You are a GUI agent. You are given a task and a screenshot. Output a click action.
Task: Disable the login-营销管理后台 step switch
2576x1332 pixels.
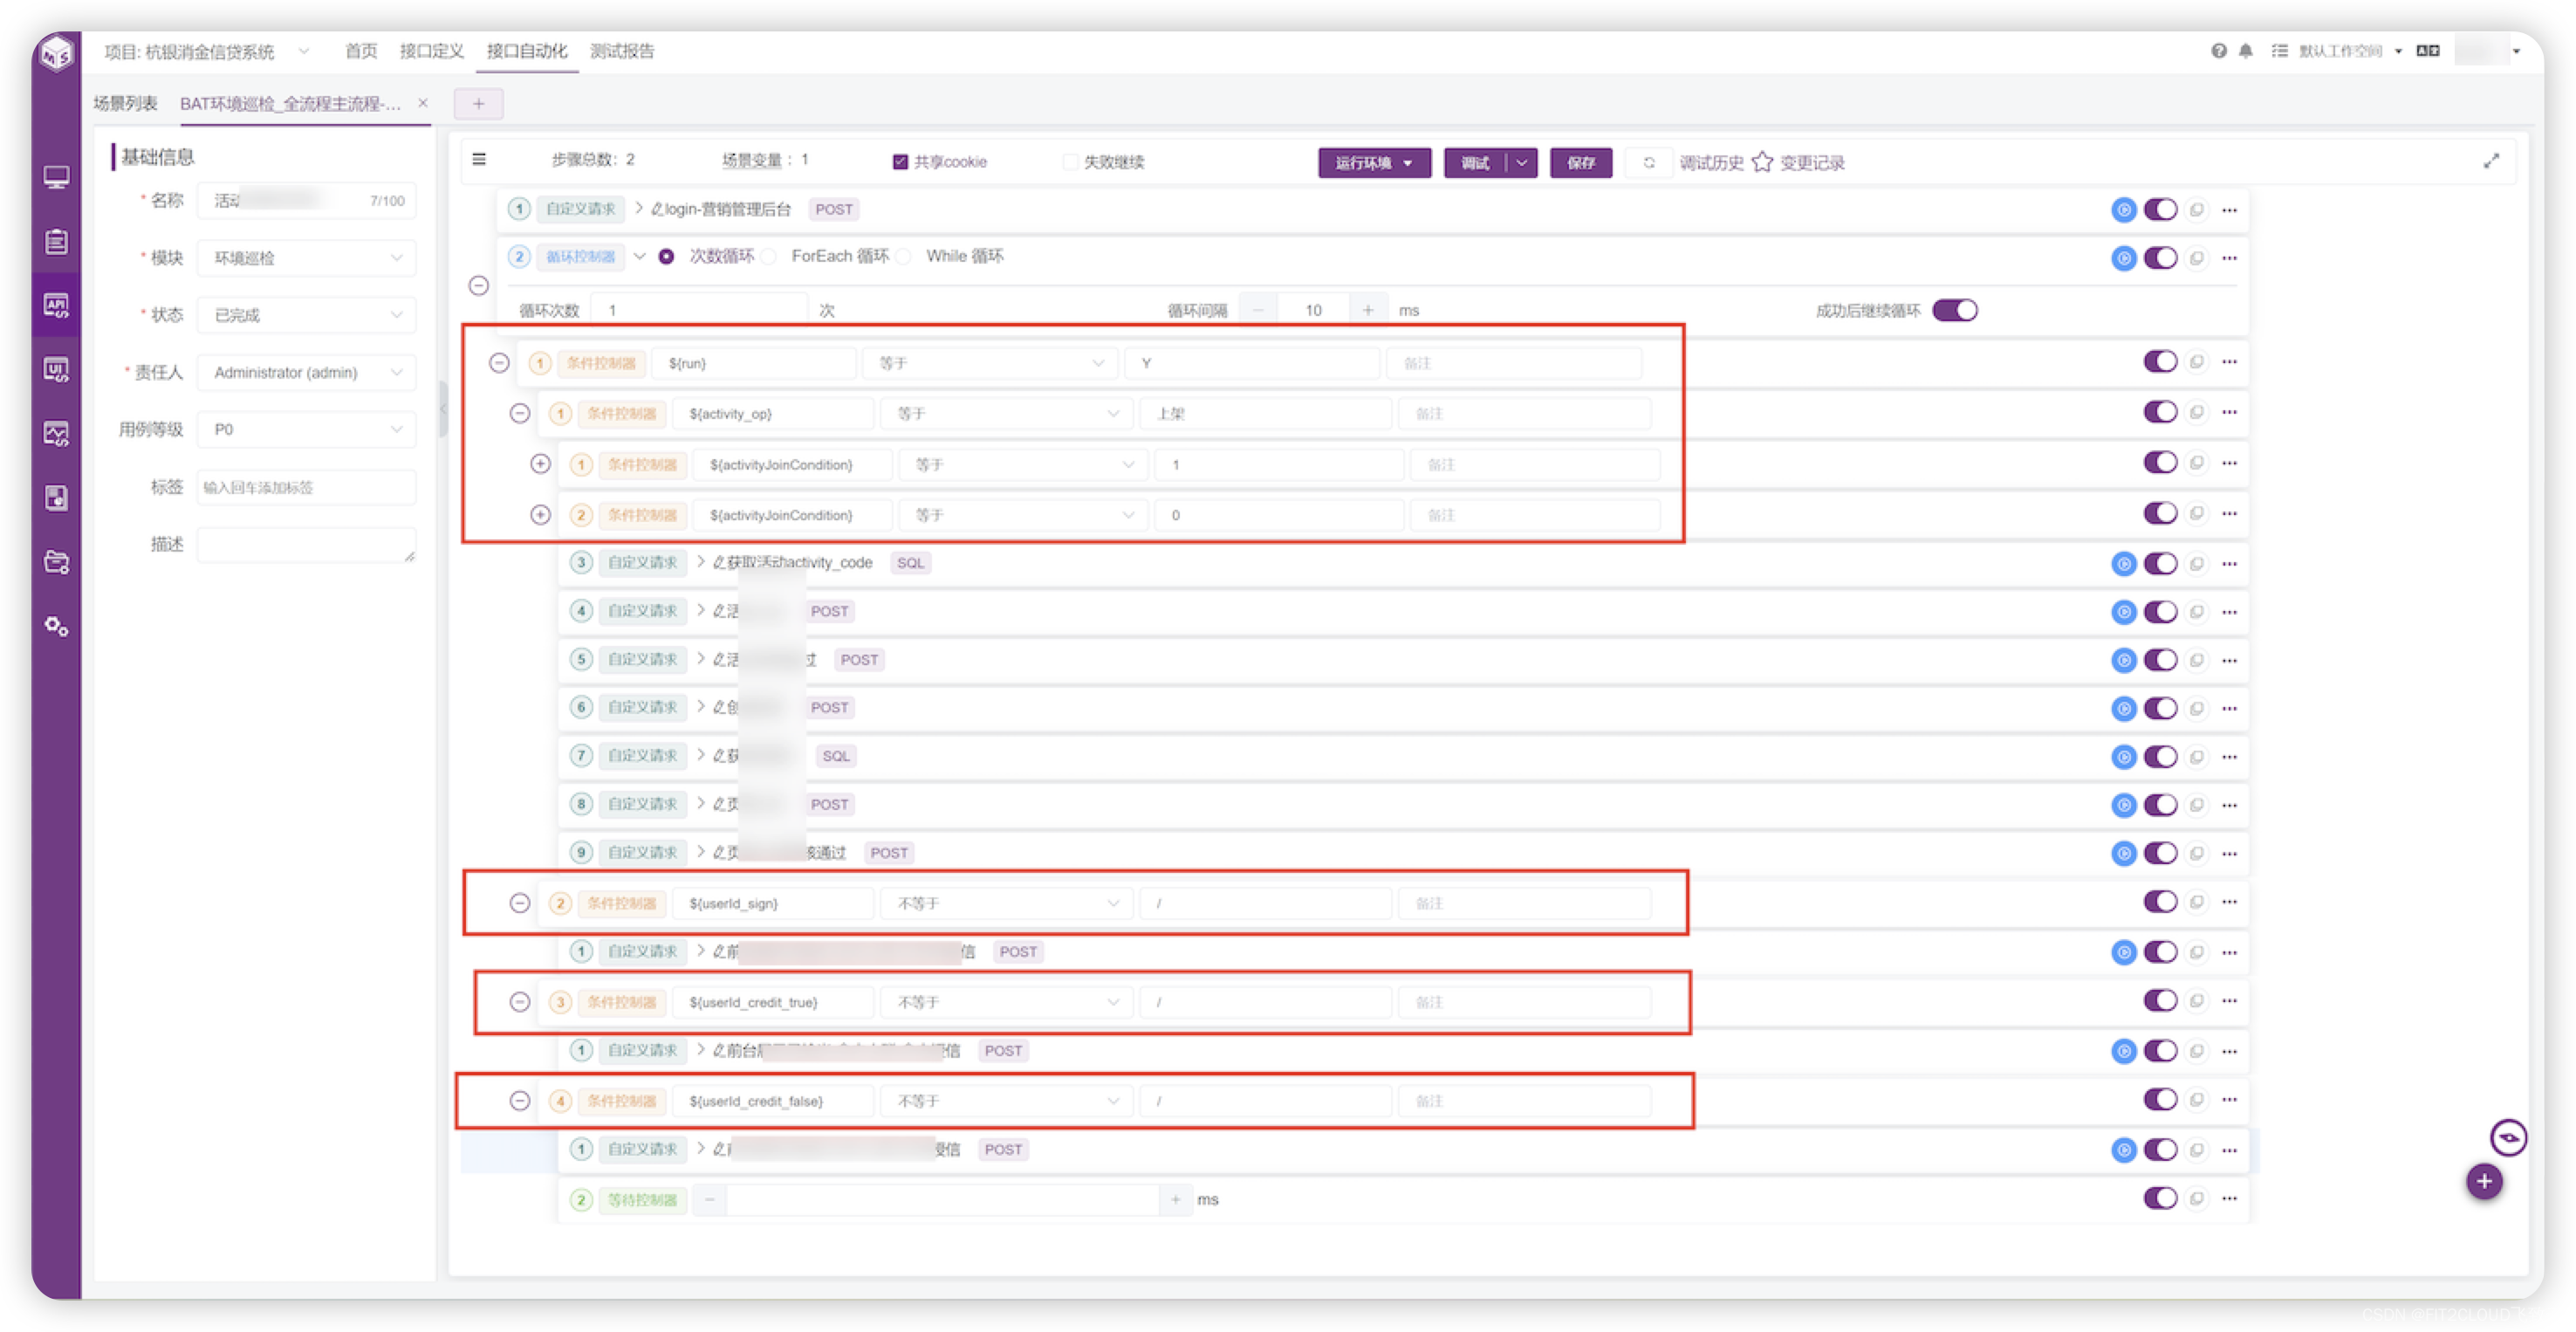point(2160,210)
